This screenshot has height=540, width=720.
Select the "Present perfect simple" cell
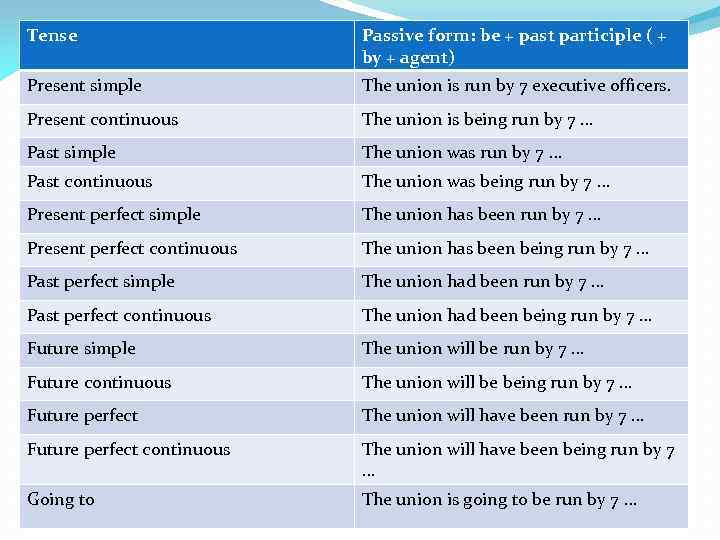(113, 215)
